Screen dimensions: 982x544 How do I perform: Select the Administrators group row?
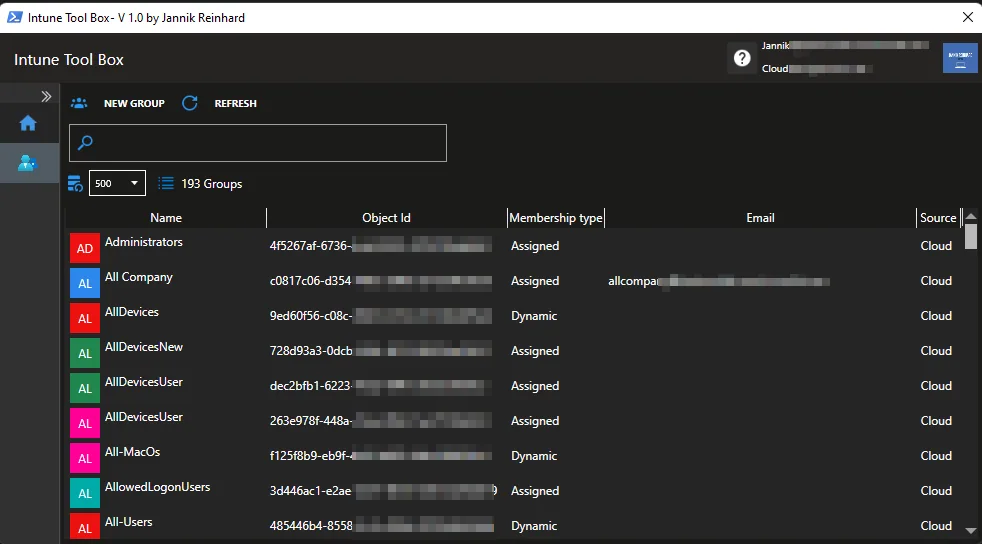(514, 246)
